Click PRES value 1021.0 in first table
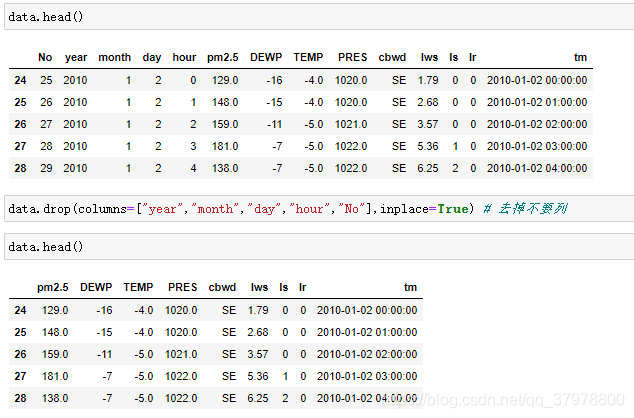Viewport: 634px width, 418px height. coord(351,124)
